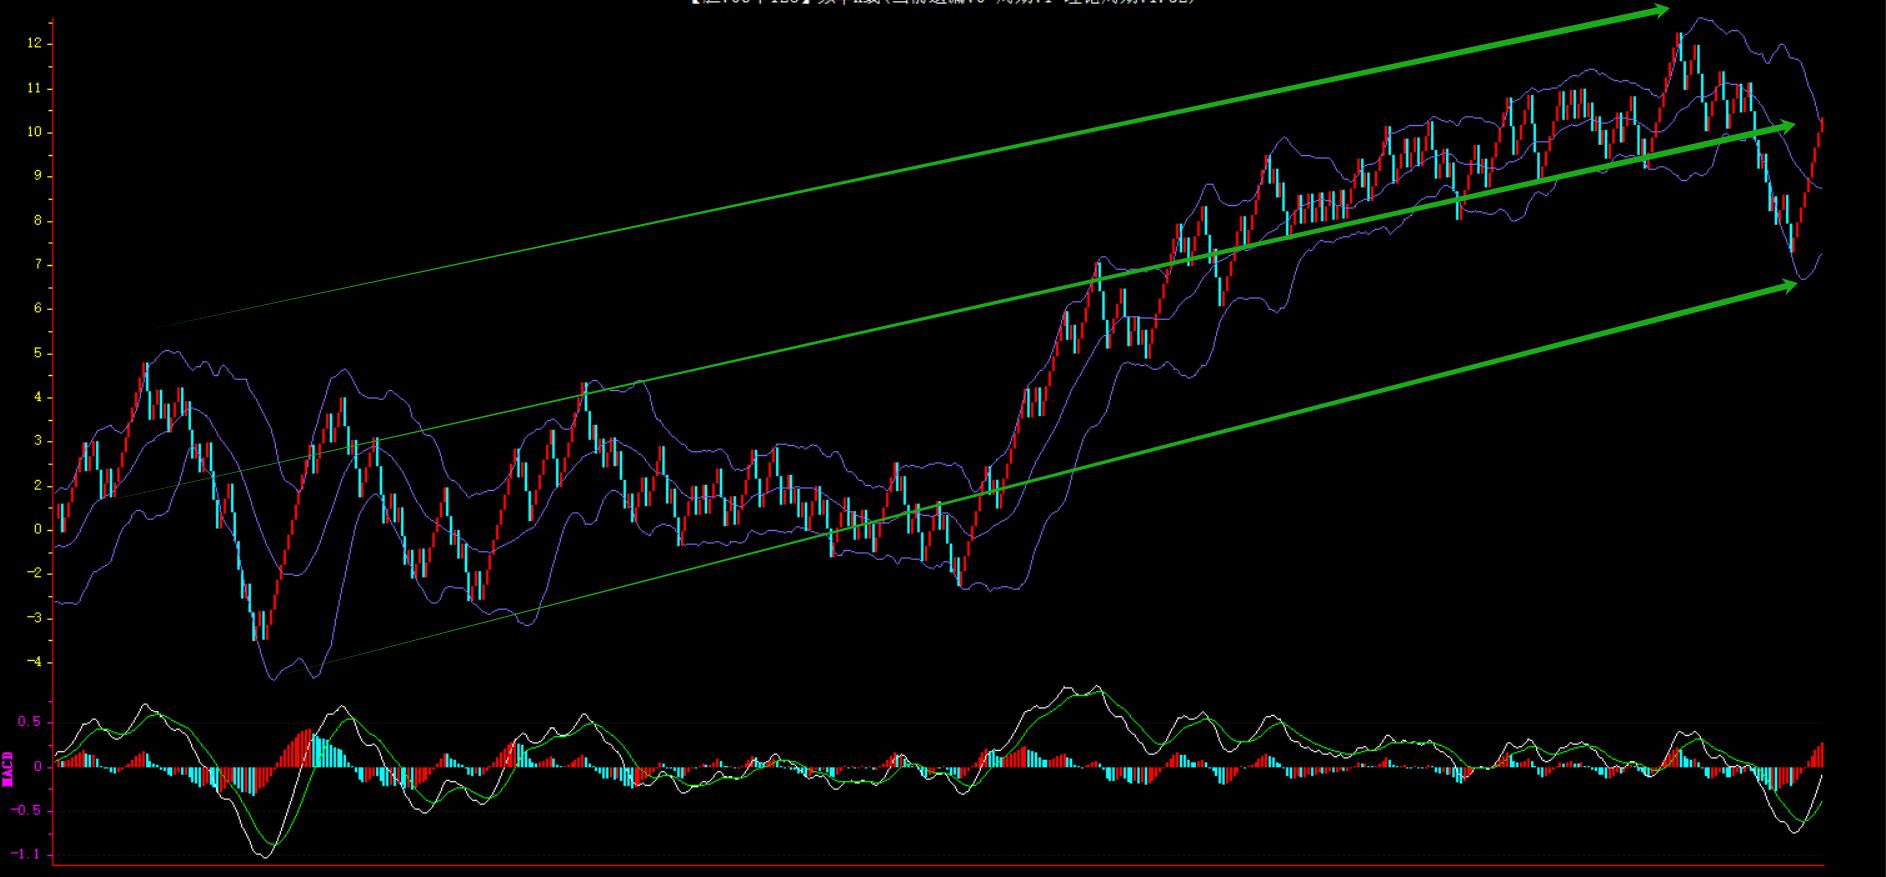Click the 0 label on price axis
This screenshot has height=877, width=1886.
point(37,530)
